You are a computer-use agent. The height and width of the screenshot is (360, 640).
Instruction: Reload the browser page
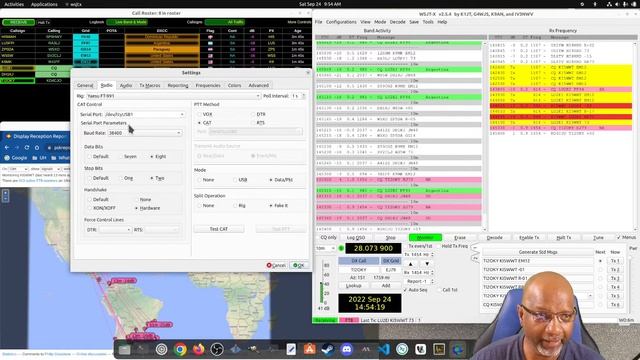pos(27,147)
